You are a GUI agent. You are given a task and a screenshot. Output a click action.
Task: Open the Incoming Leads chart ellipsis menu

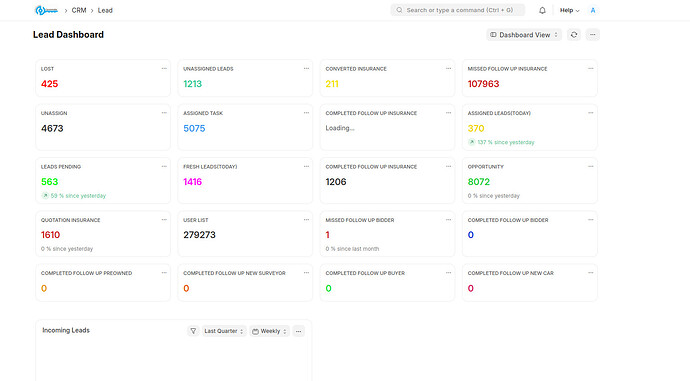pyautogui.click(x=298, y=331)
